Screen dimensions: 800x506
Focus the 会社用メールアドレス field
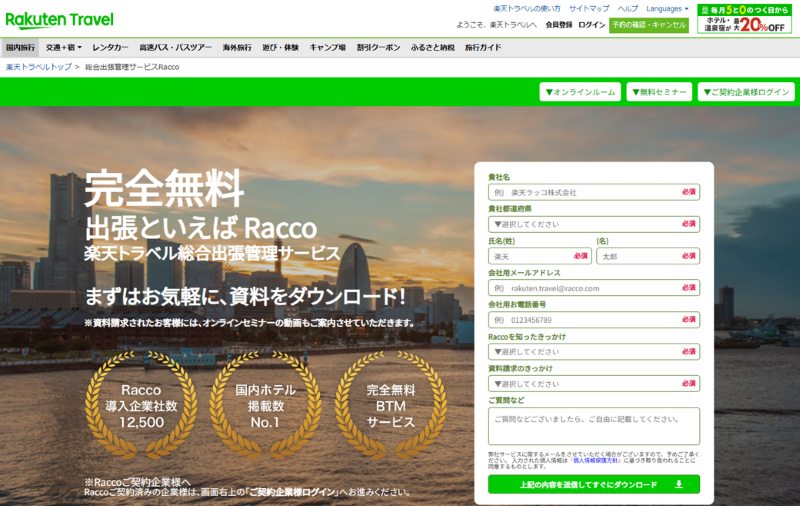tap(594, 288)
